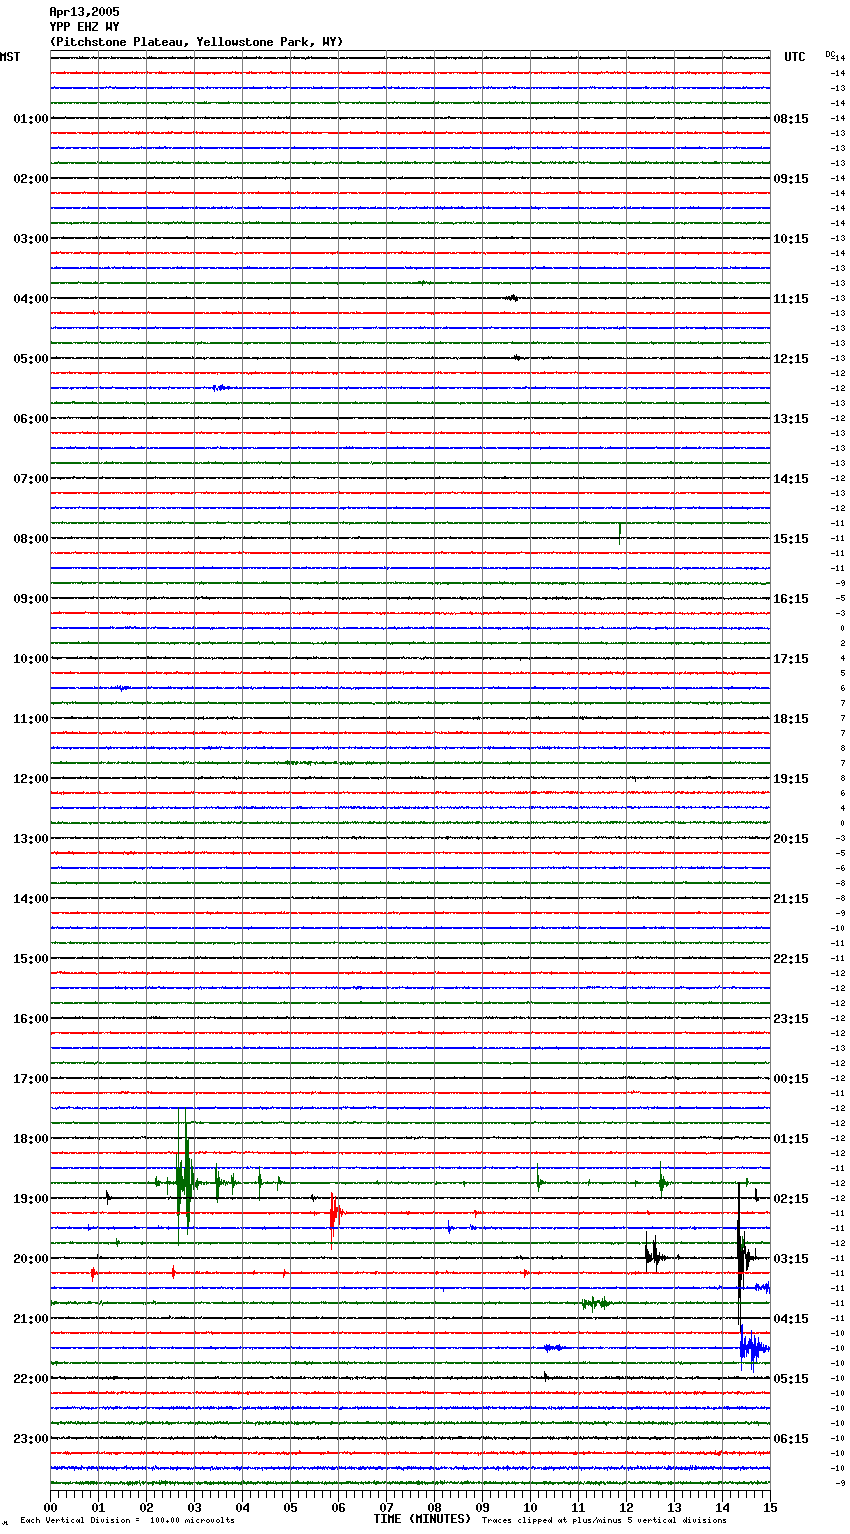Screen dimensions: 850x1534
Task: Click the UTC time label "10:15"
Action: (x=791, y=239)
